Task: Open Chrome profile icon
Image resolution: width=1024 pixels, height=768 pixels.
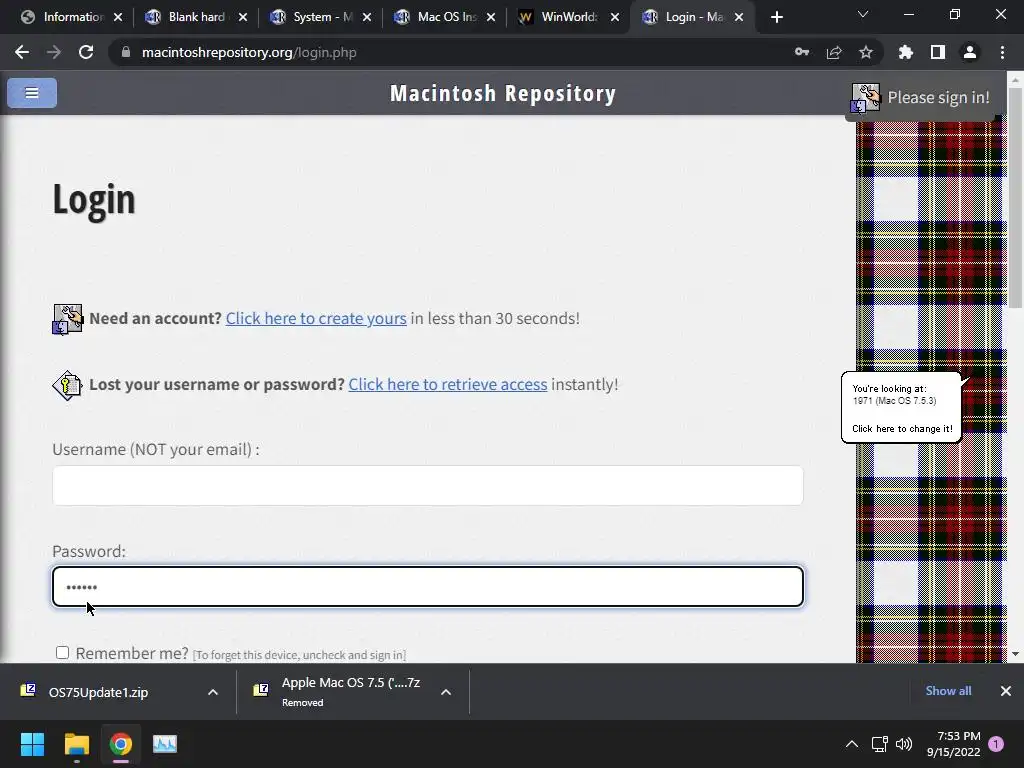Action: 970,52
